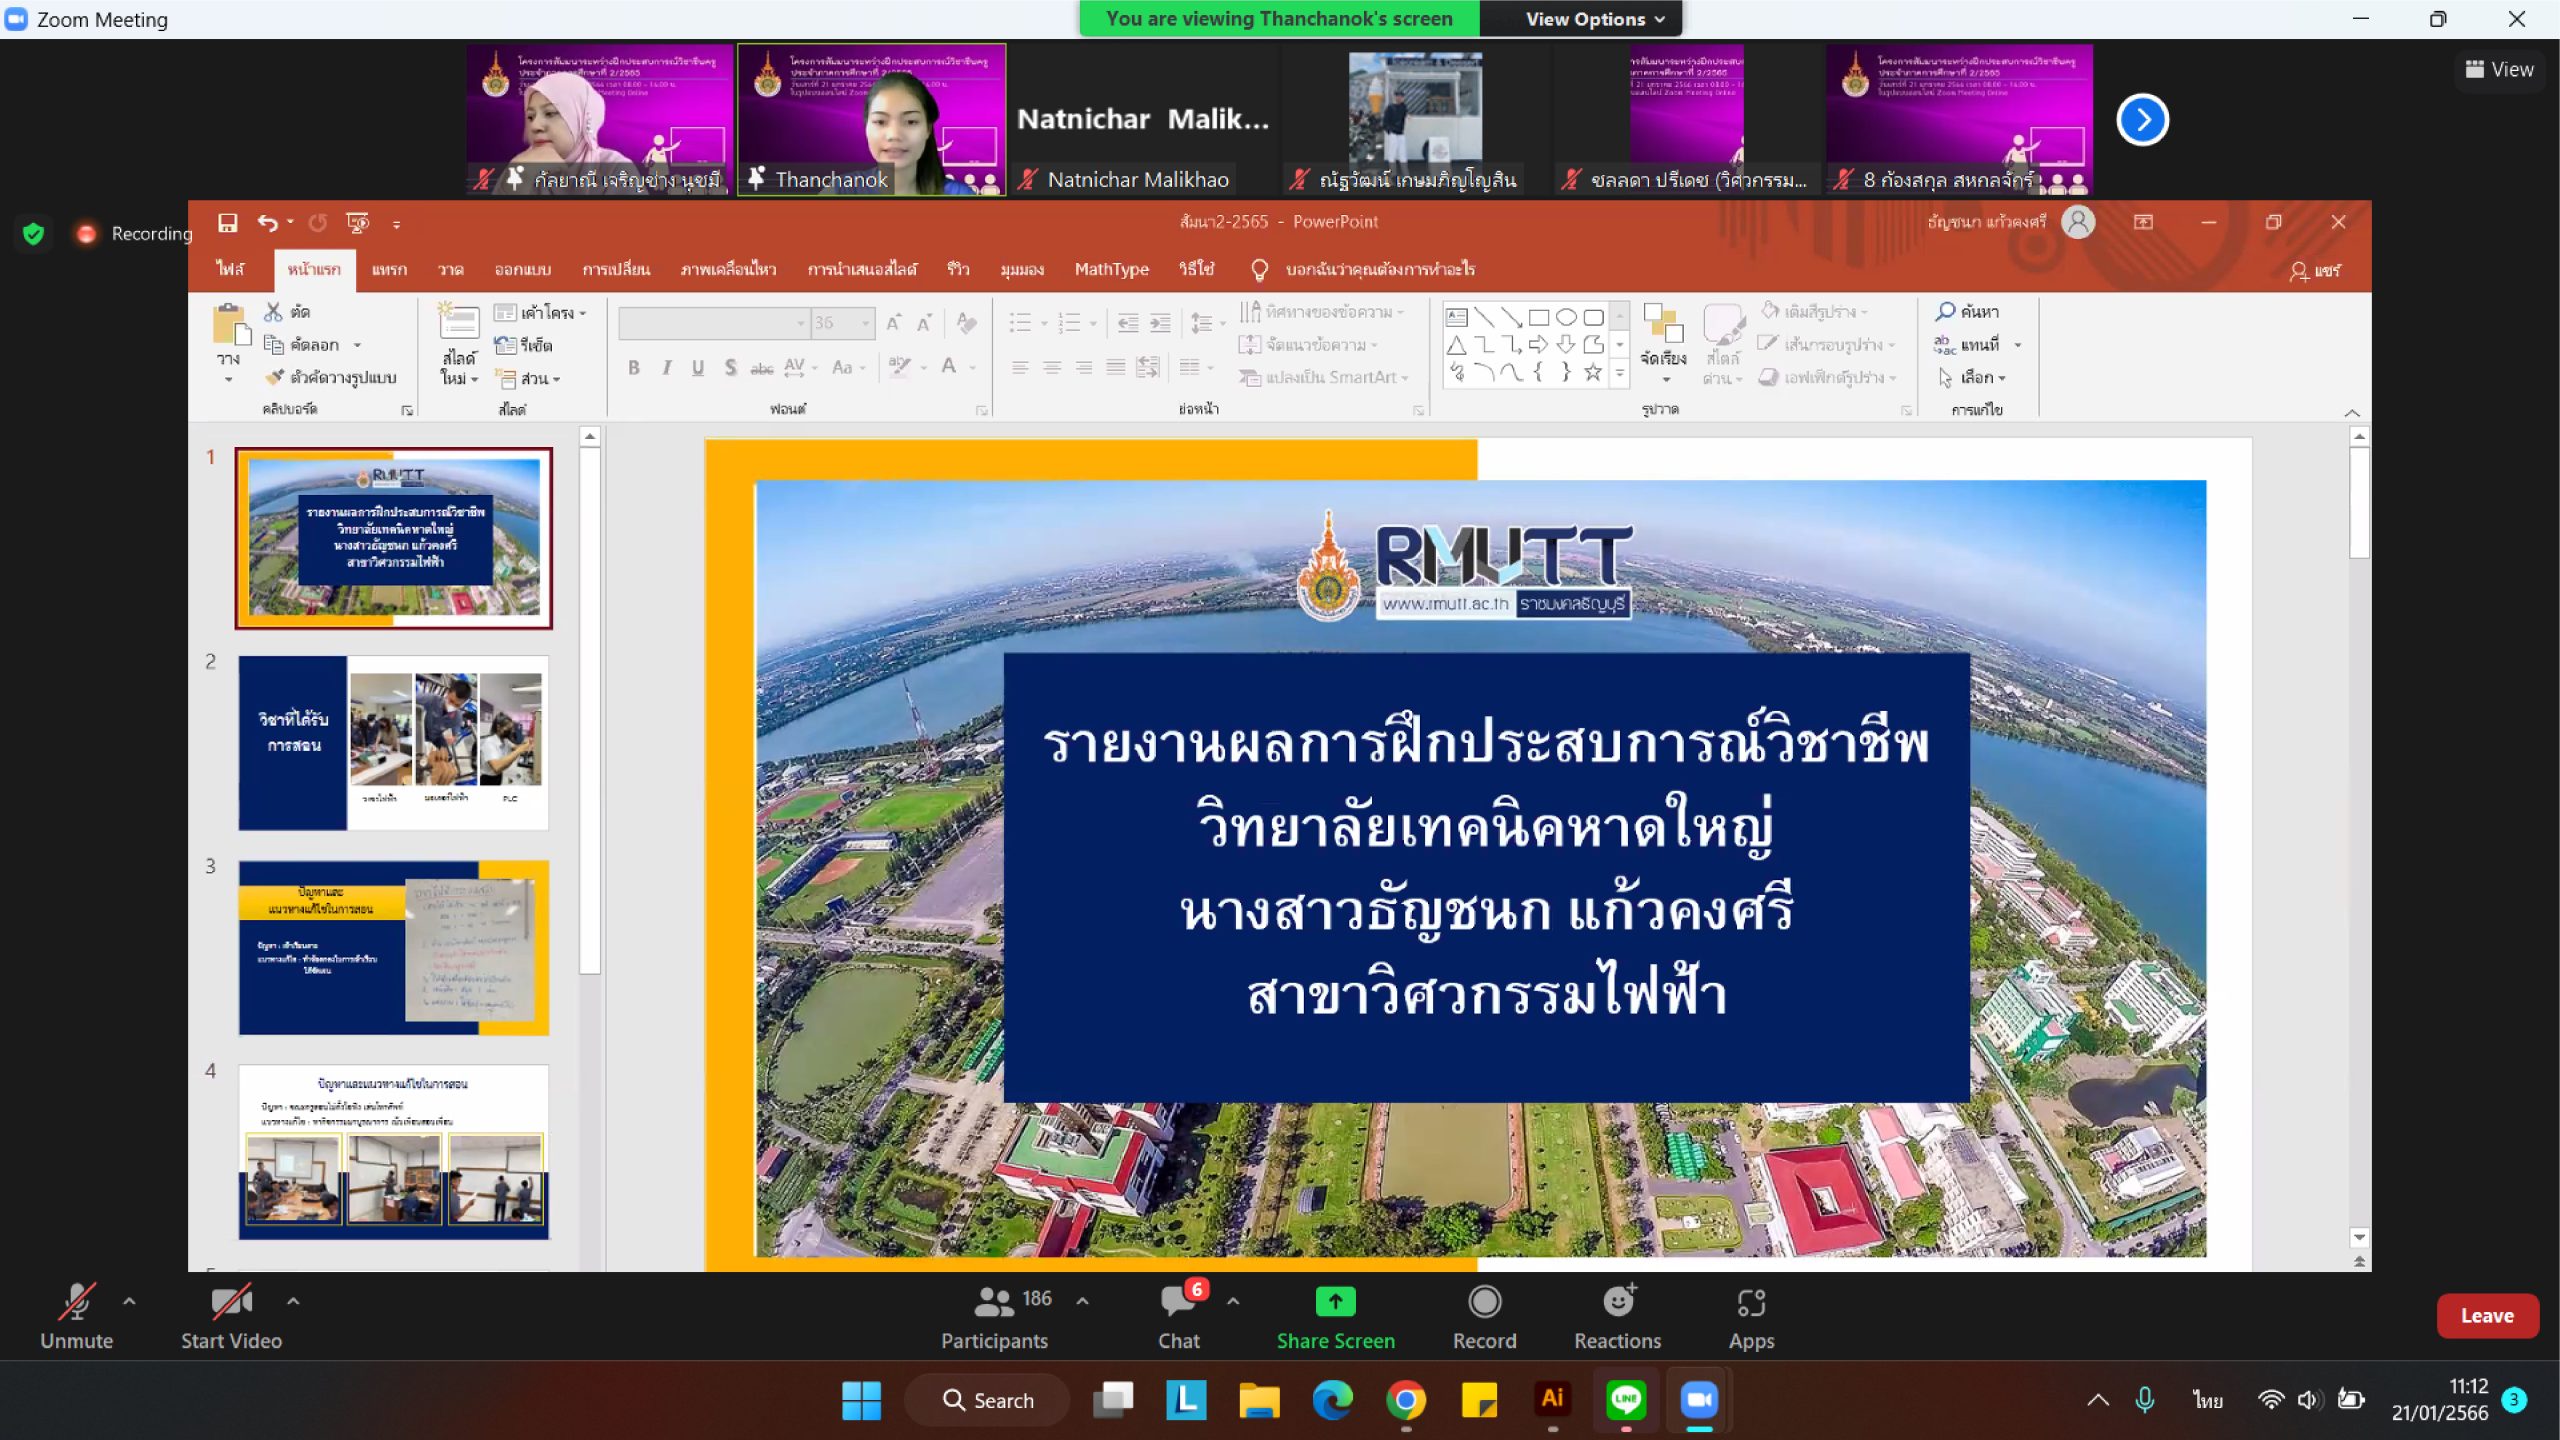The image size is (2560, 1440).
Task: Click the red Leave button
Action: tap(2487, 1316)
